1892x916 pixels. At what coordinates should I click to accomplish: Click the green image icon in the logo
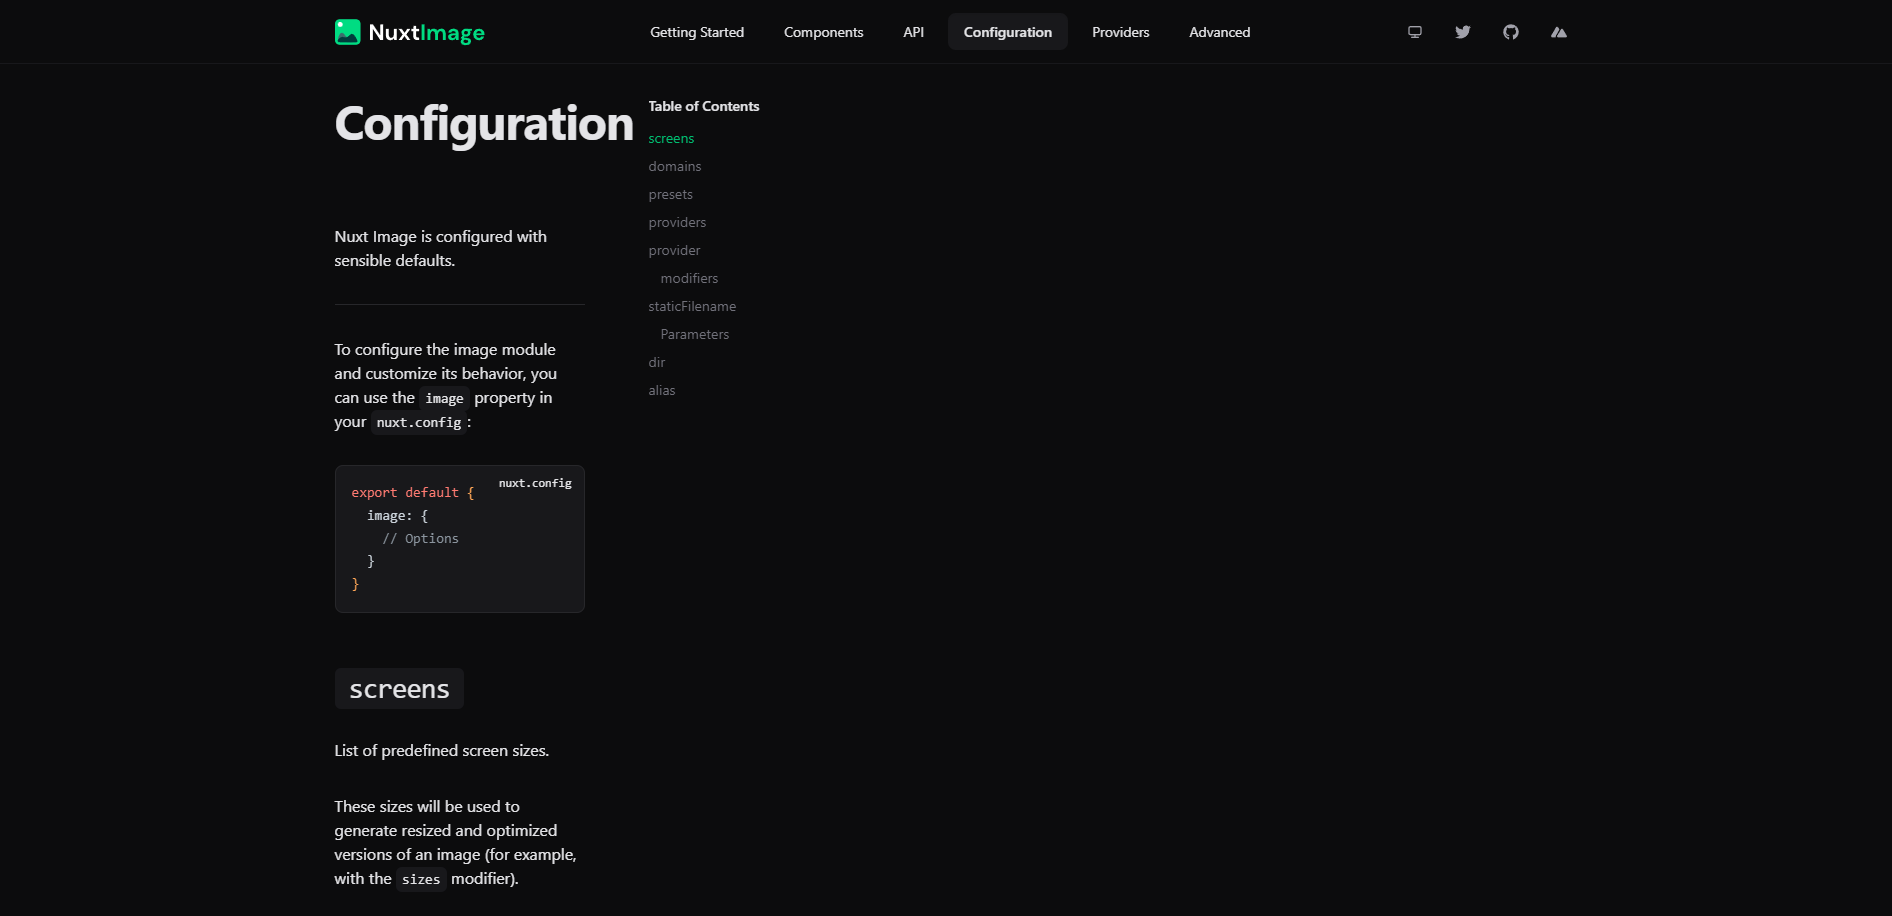point(347,31)
